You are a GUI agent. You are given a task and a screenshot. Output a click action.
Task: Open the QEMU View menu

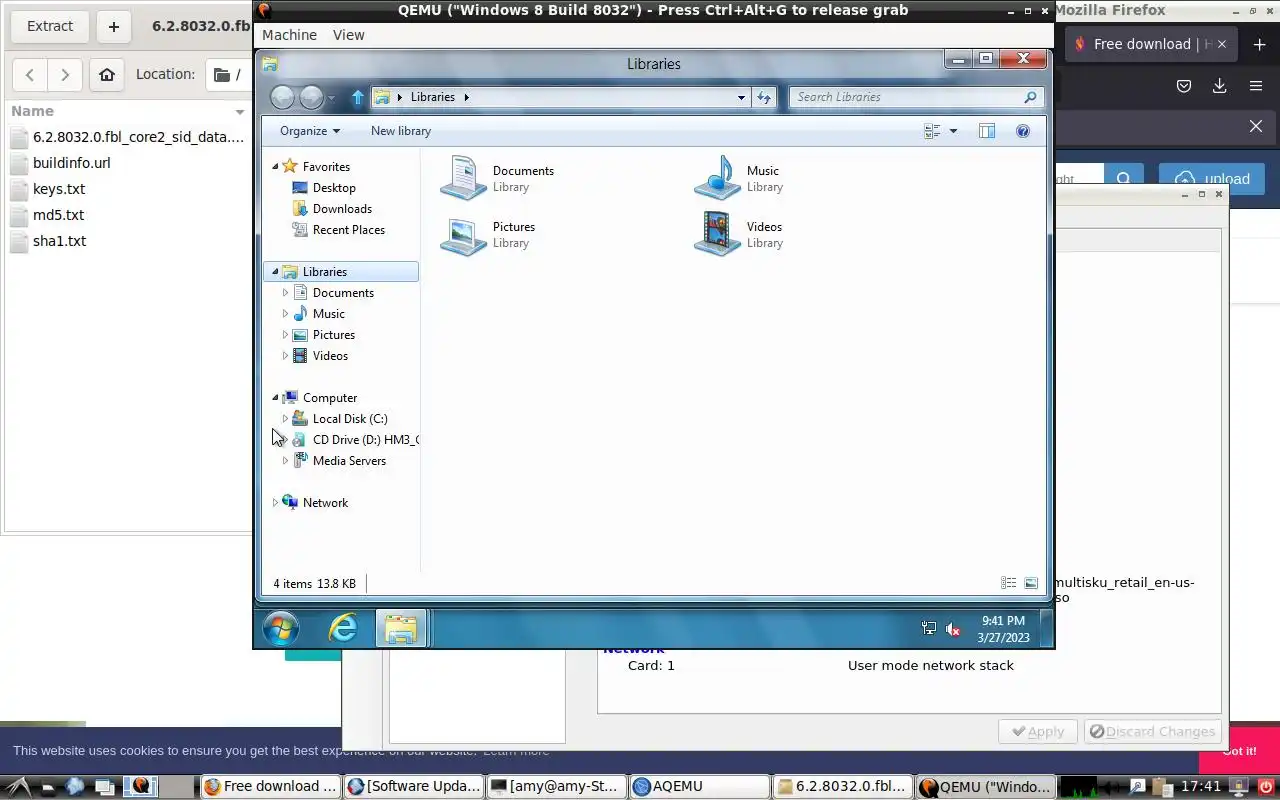pyautogui.click(x=348, y=35)
